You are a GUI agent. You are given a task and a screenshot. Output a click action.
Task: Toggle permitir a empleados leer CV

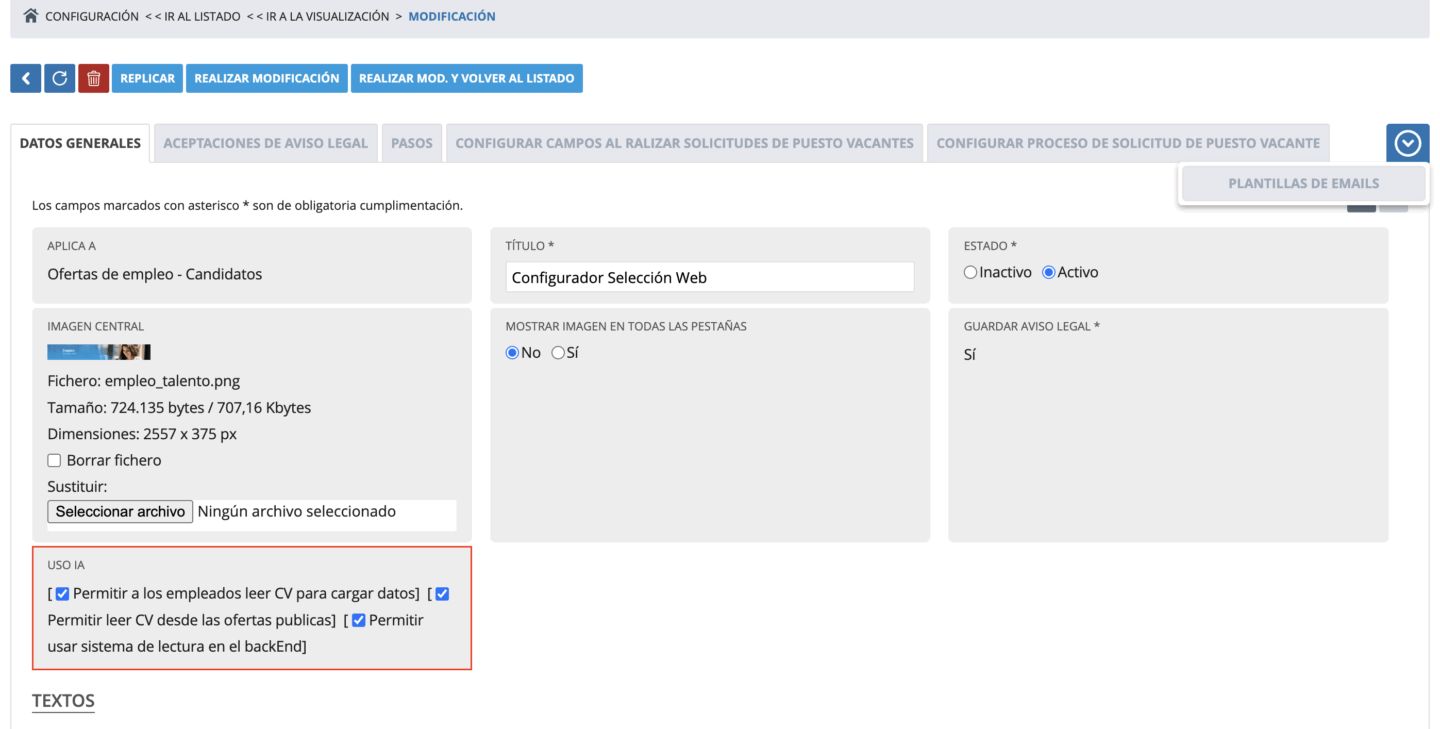[x=62, y=593]
